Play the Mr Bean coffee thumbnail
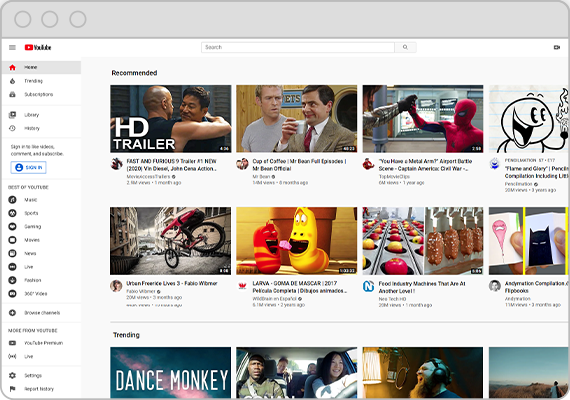The width and height of the screenshot is (570, 400). [297, 119]
